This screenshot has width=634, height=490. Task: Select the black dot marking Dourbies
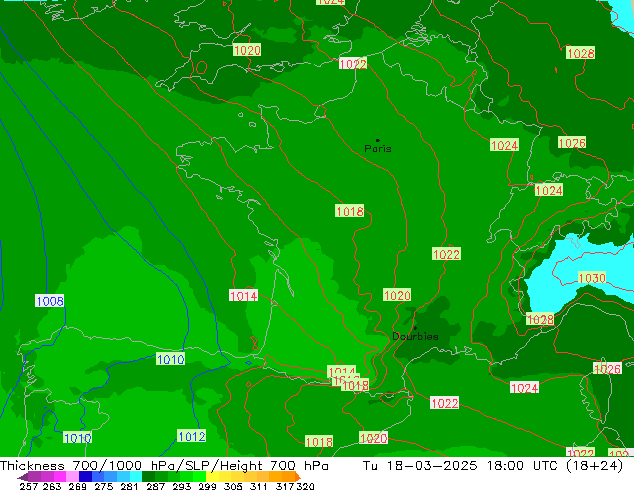tap(415, 328)
